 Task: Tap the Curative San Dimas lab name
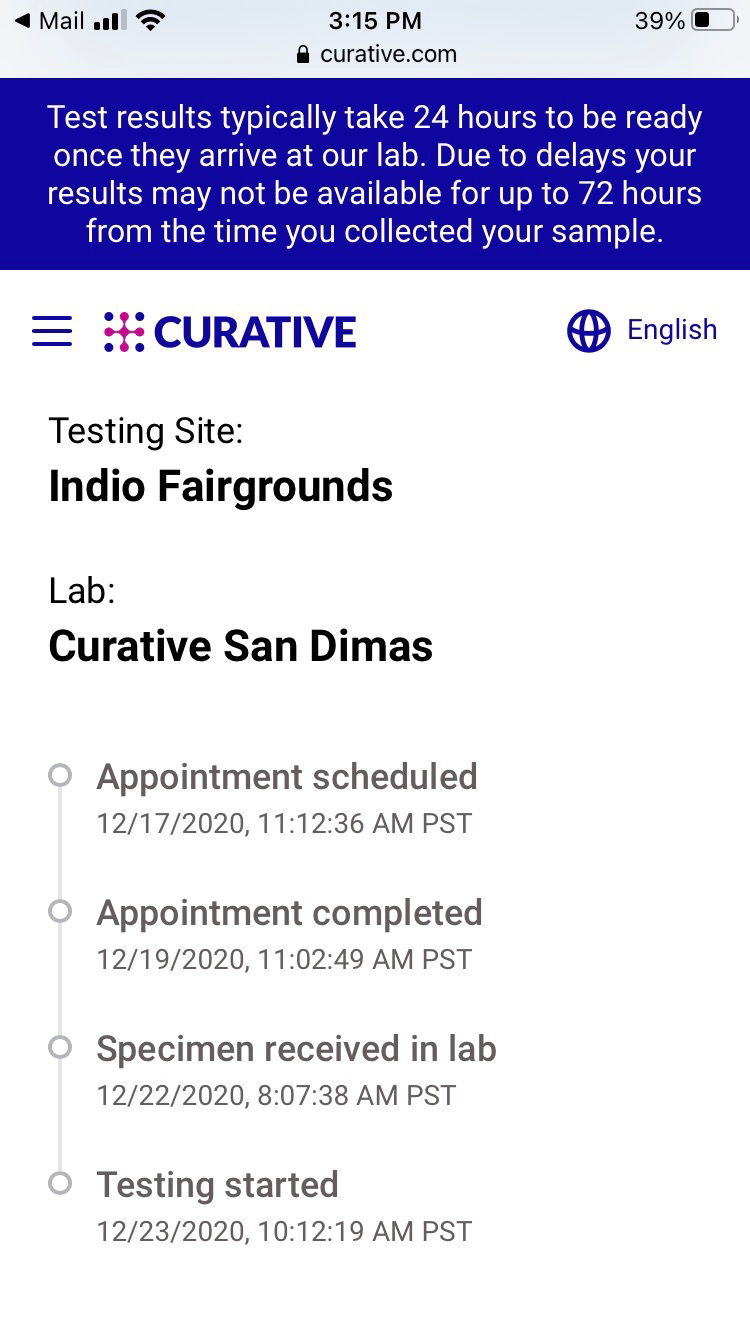[240, 646]
